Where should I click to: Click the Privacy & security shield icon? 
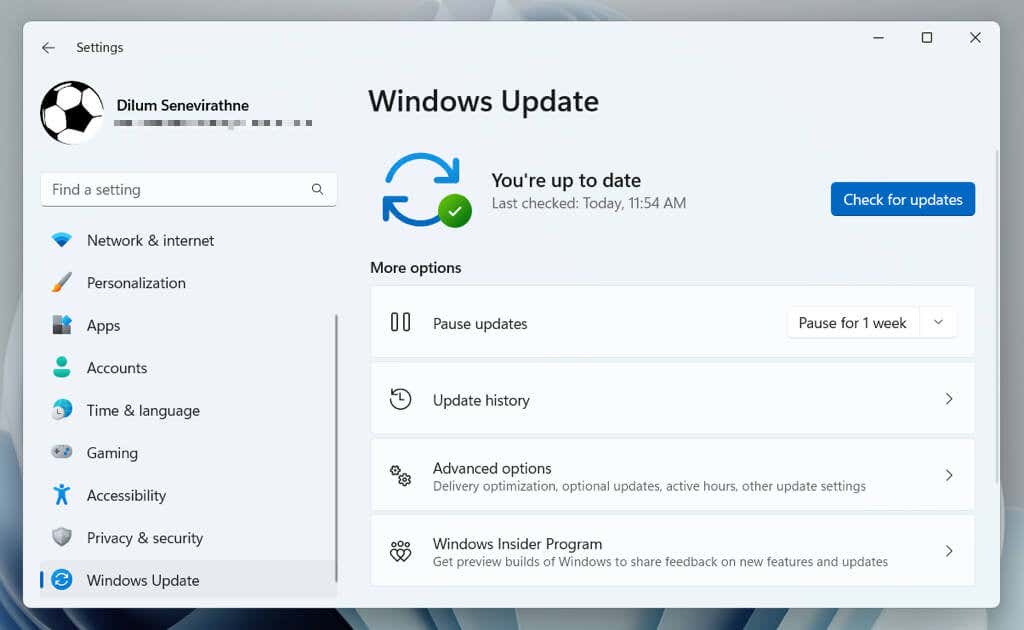(x=61, y=537)
